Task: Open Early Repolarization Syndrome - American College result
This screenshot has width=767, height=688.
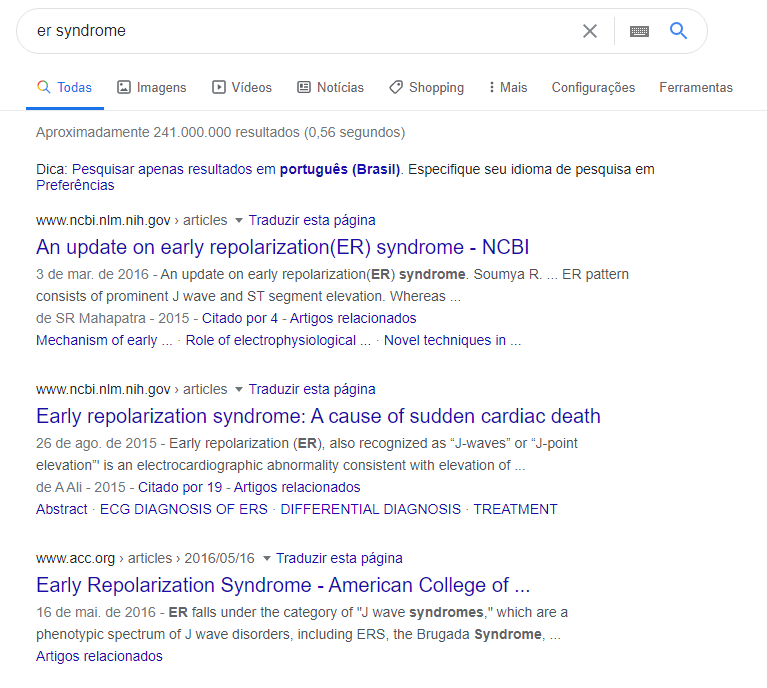Action: [x=283, y=585]
